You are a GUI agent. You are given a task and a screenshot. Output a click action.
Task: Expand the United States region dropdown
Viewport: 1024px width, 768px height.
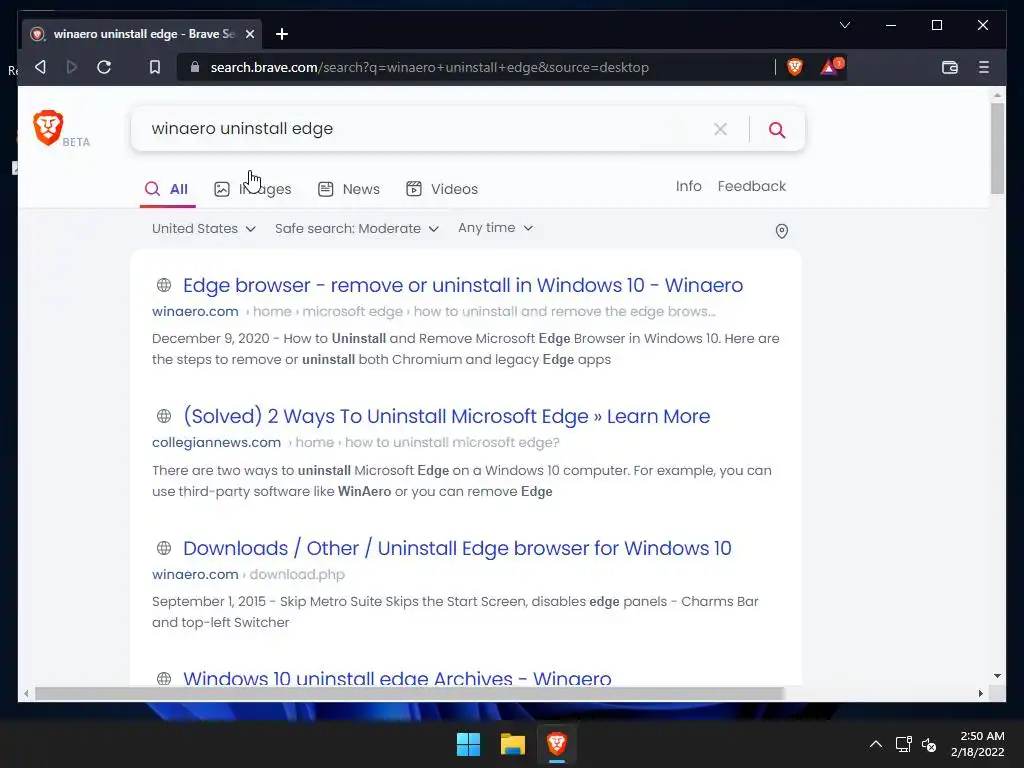coord(203,229)
